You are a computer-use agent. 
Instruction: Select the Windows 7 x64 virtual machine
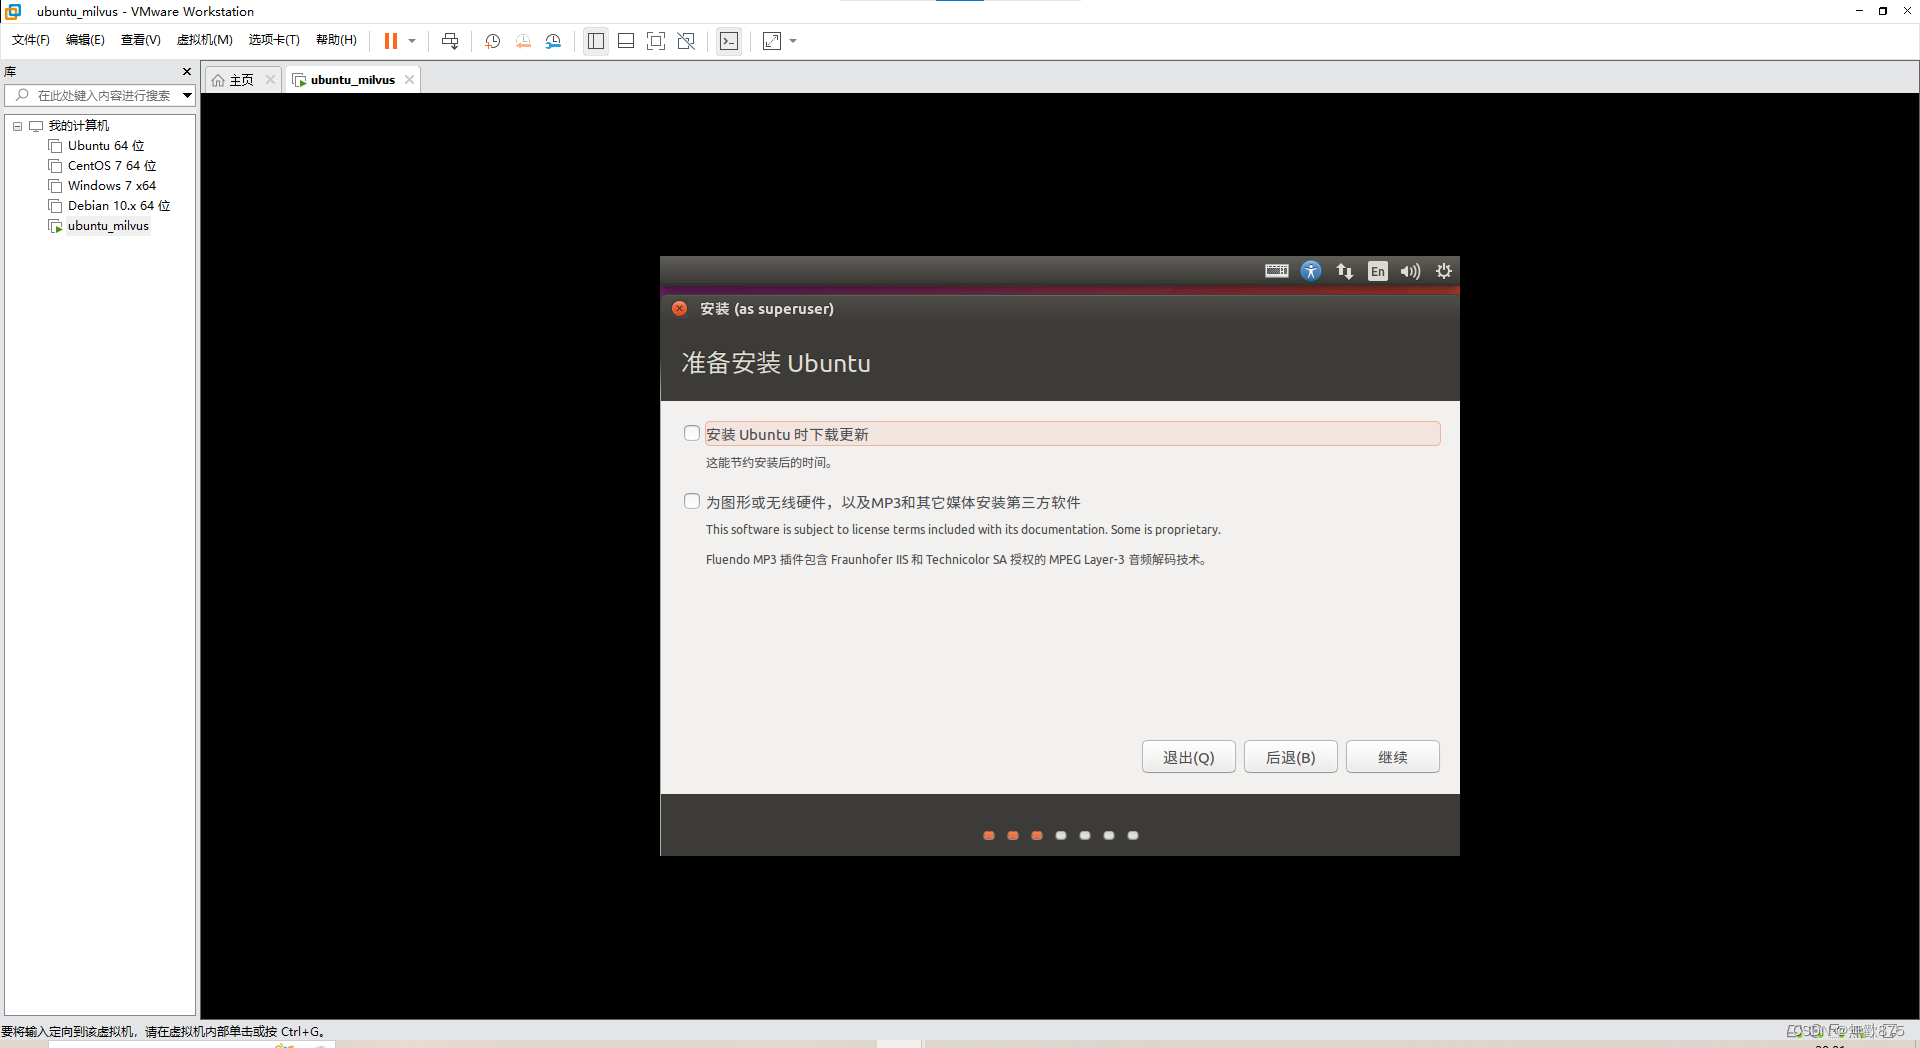112,186
